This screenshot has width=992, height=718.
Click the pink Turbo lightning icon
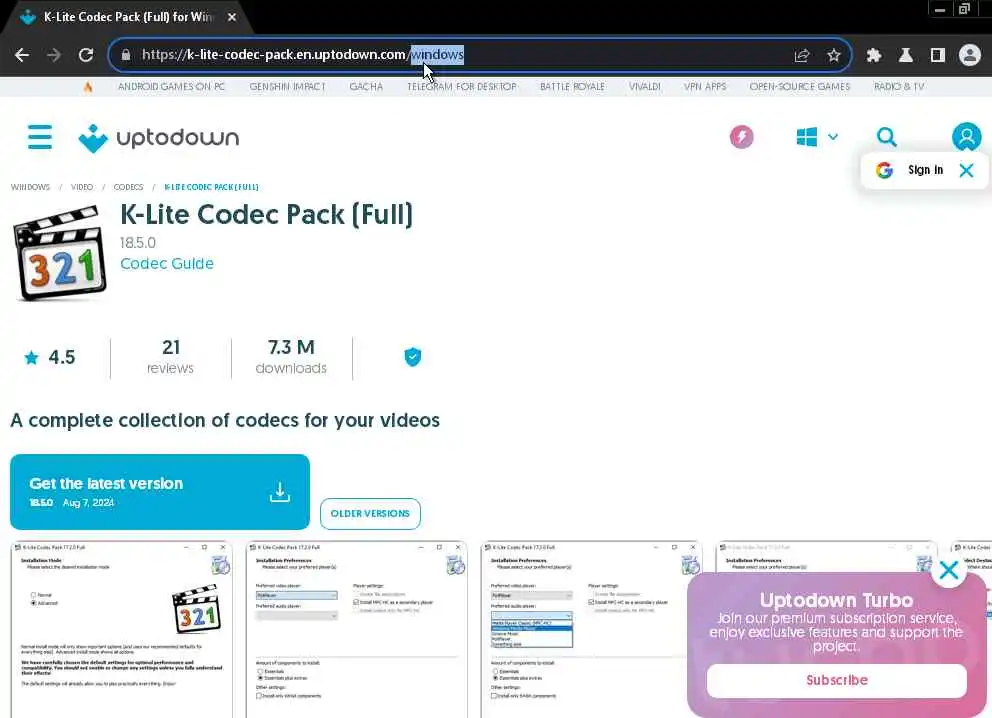741,137
